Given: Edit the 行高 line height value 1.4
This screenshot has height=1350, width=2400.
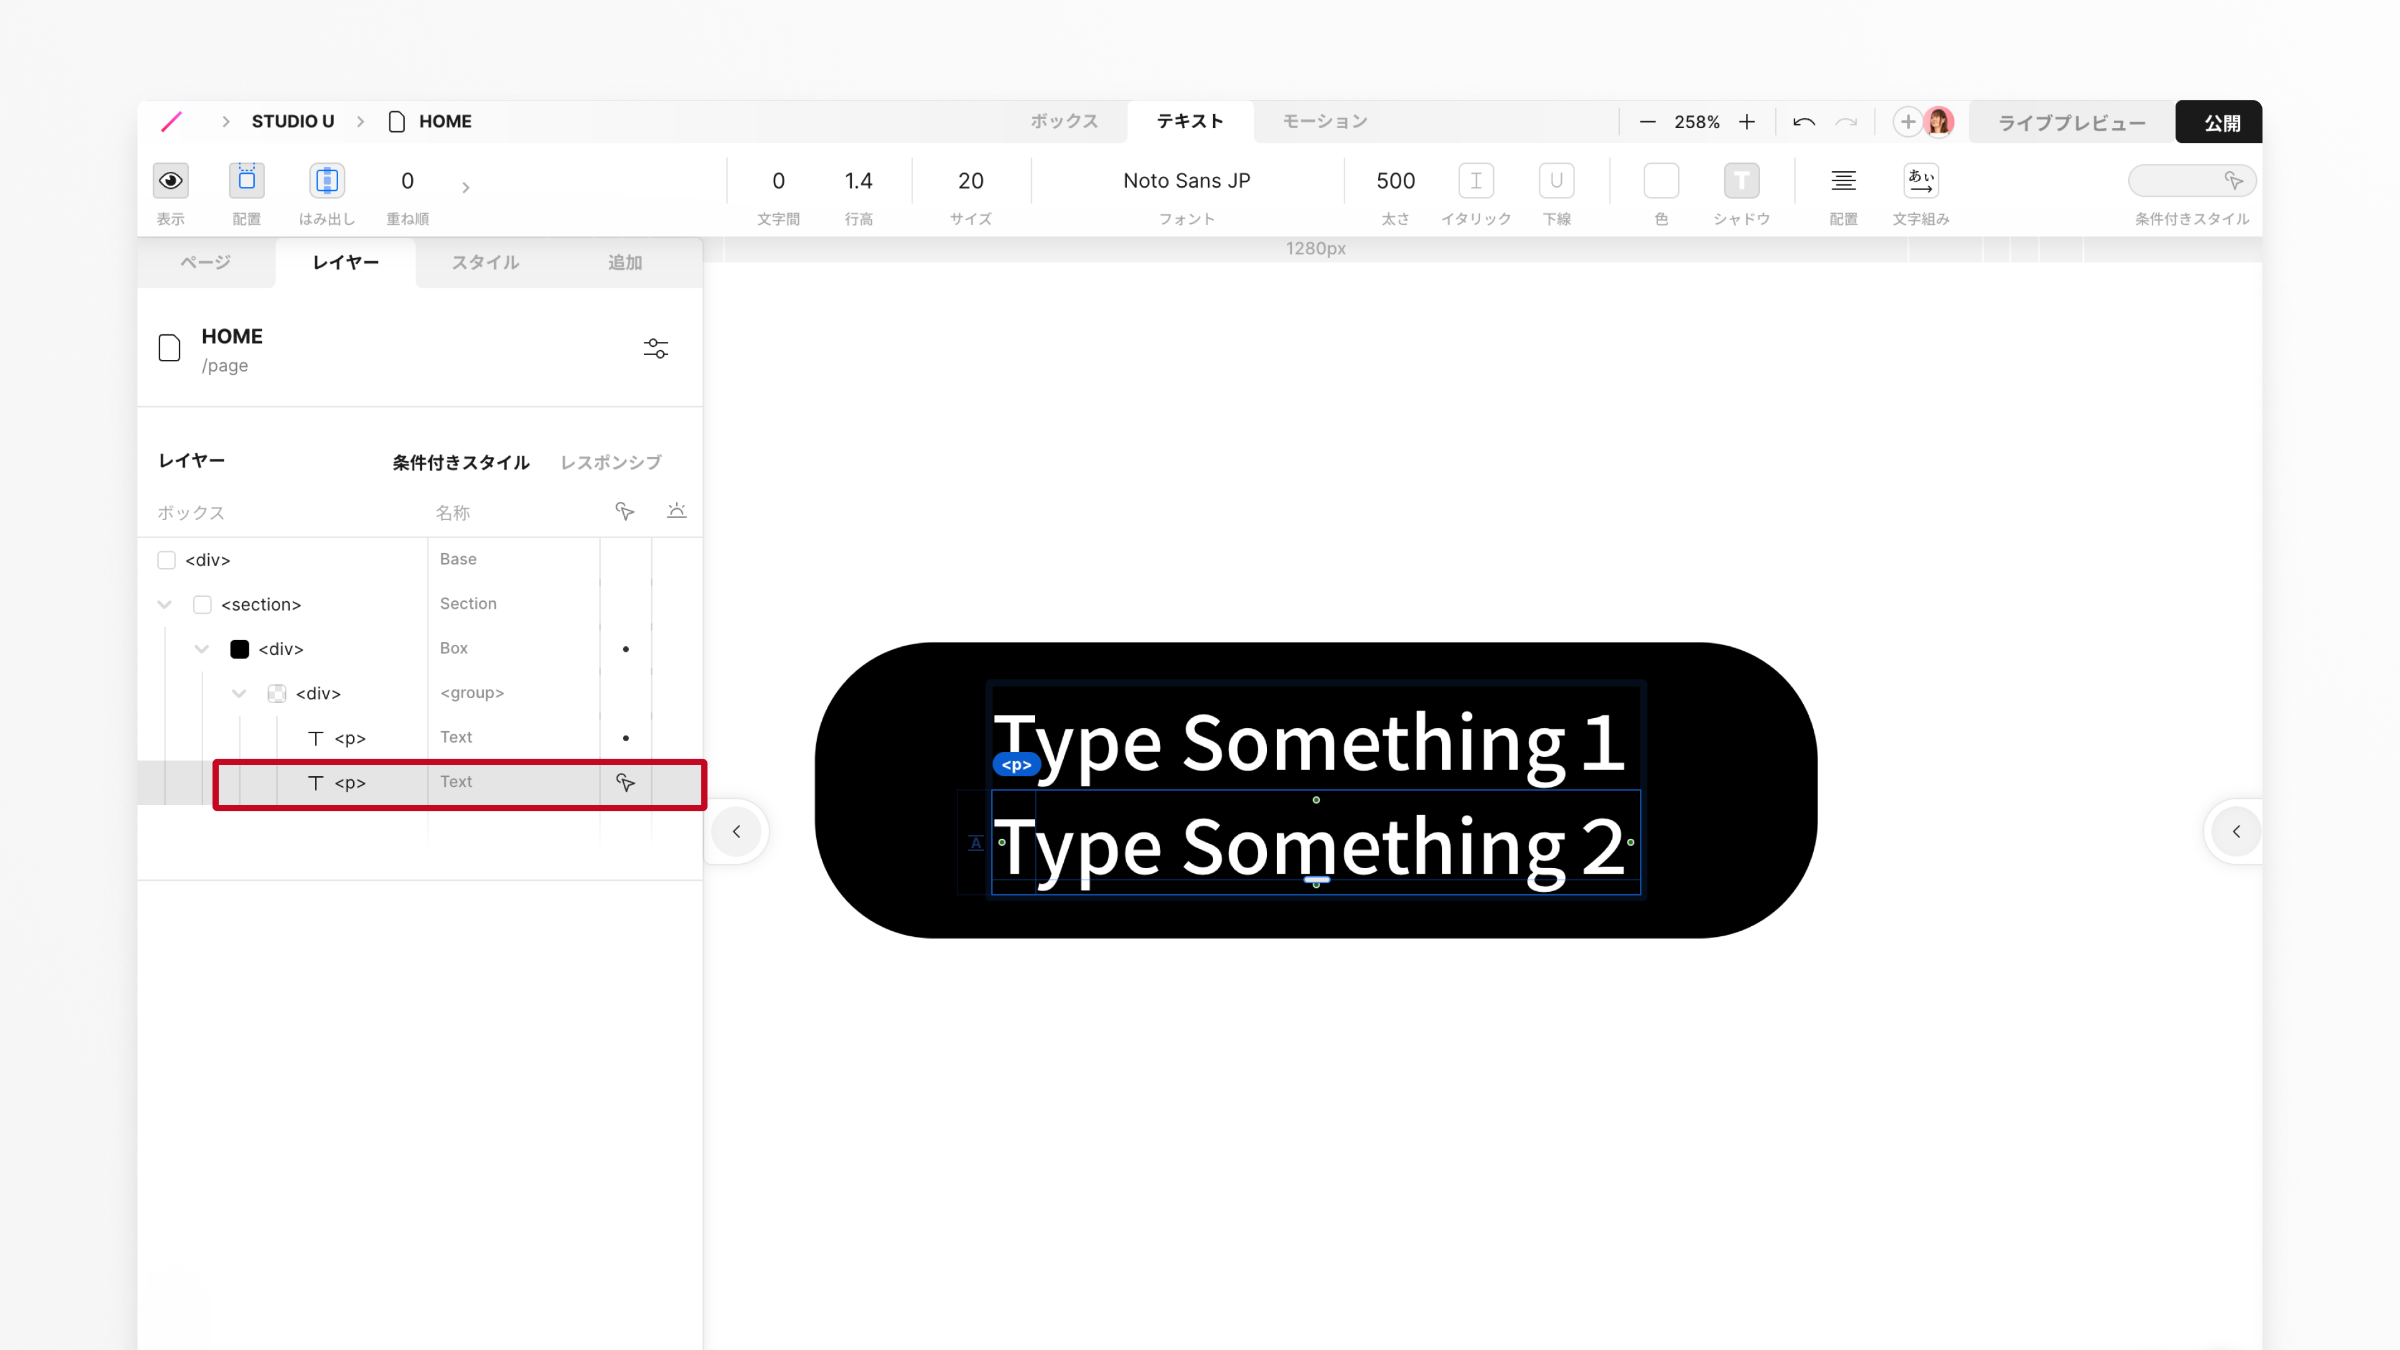Looking at the screenshot, I should pos(858,181).
